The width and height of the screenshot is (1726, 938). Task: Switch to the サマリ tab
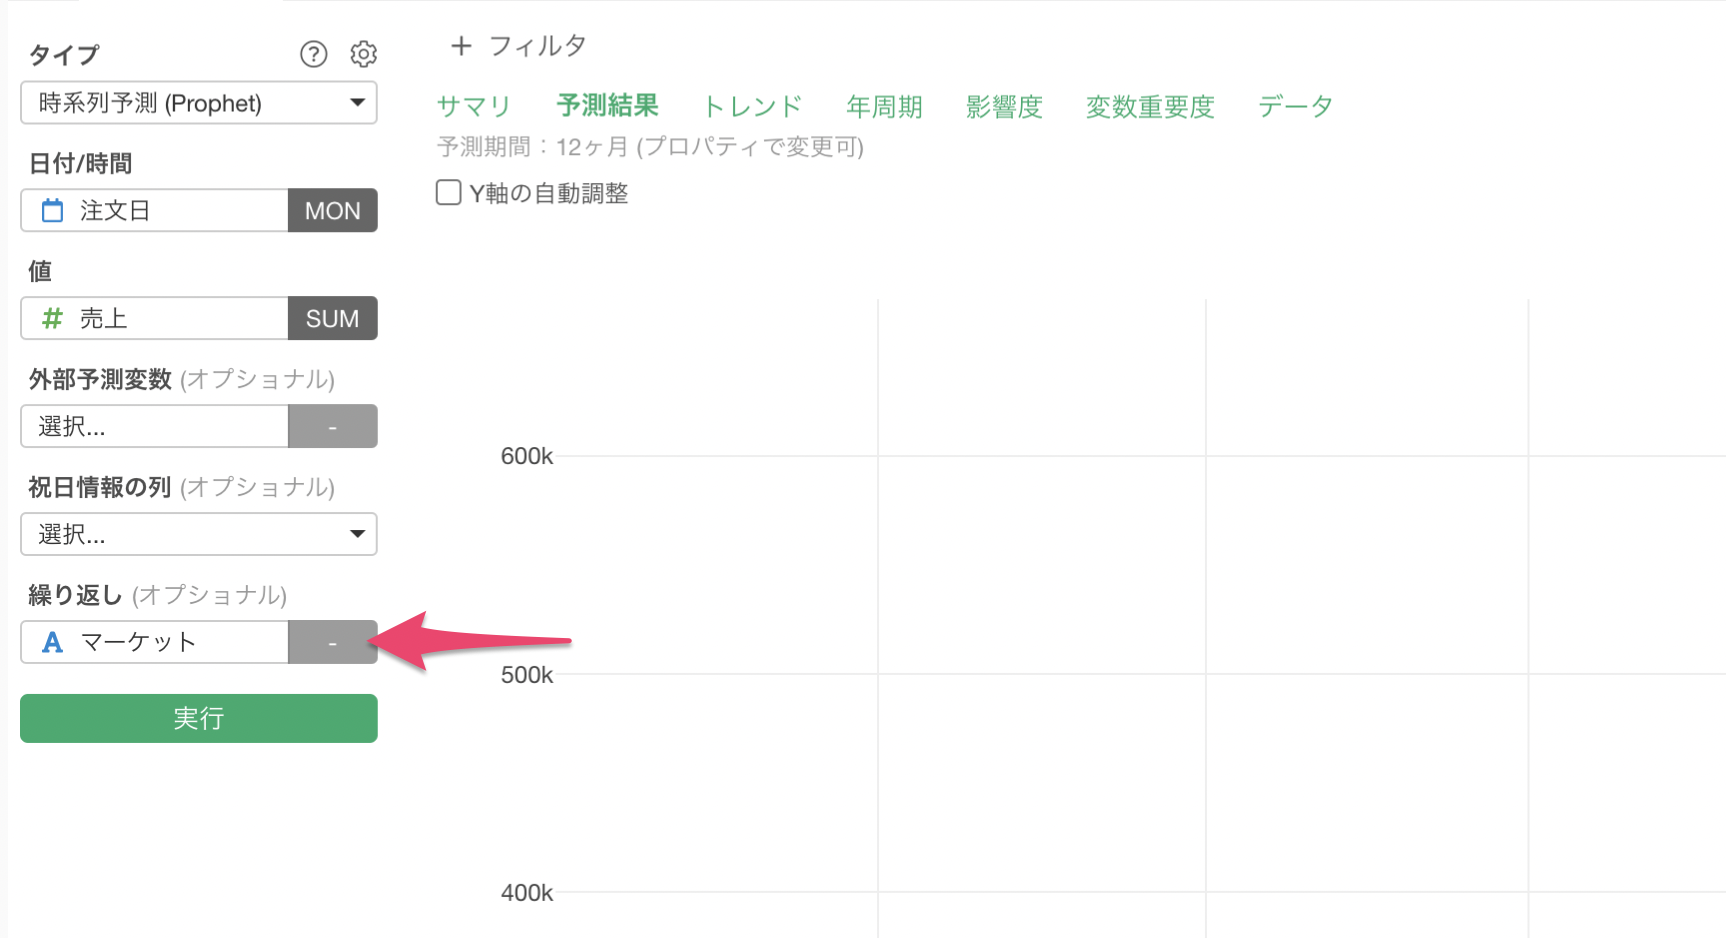click(473, 106)
